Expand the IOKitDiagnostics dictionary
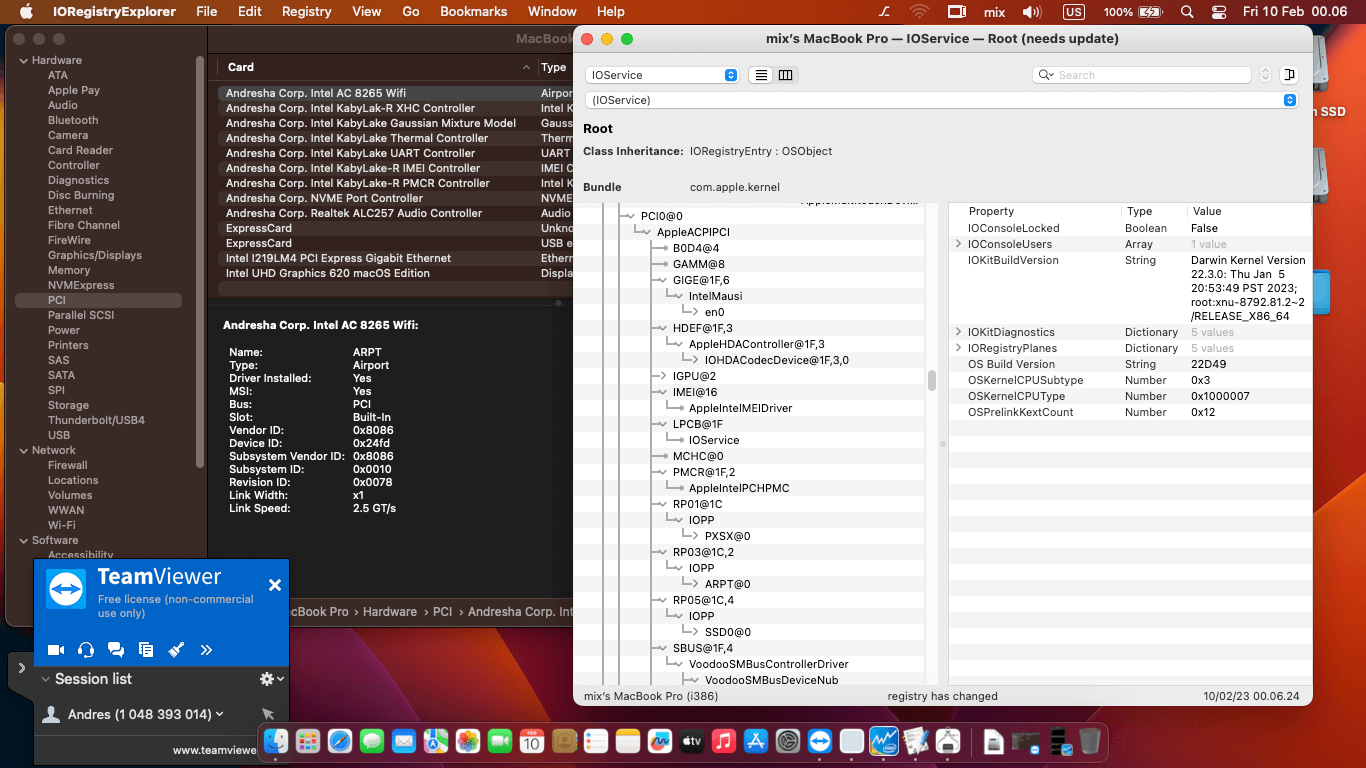This screenshot has height=768, width=1366. [x=958, y=332]
